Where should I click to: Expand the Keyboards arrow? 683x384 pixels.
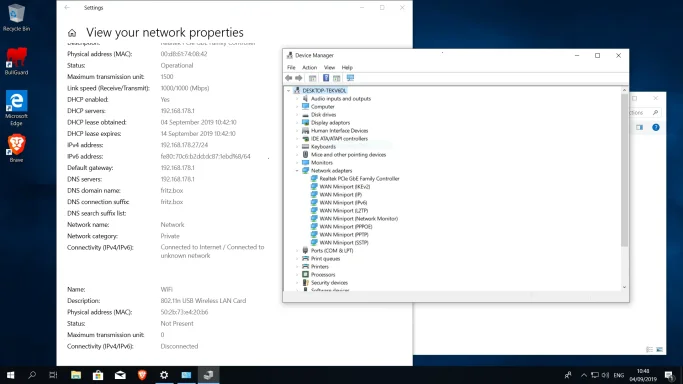298,147
